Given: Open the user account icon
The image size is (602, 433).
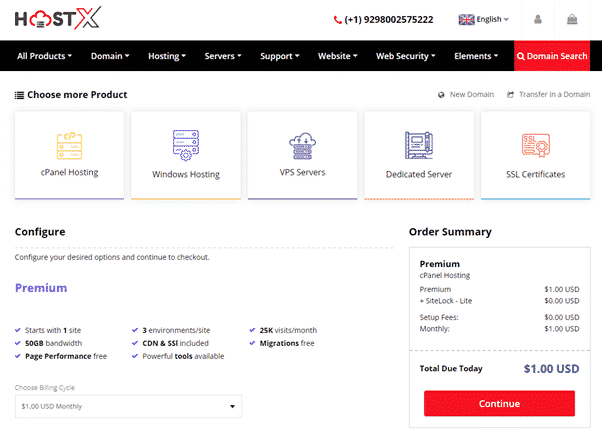Looking at the screenshot, I should coord(537,19).
